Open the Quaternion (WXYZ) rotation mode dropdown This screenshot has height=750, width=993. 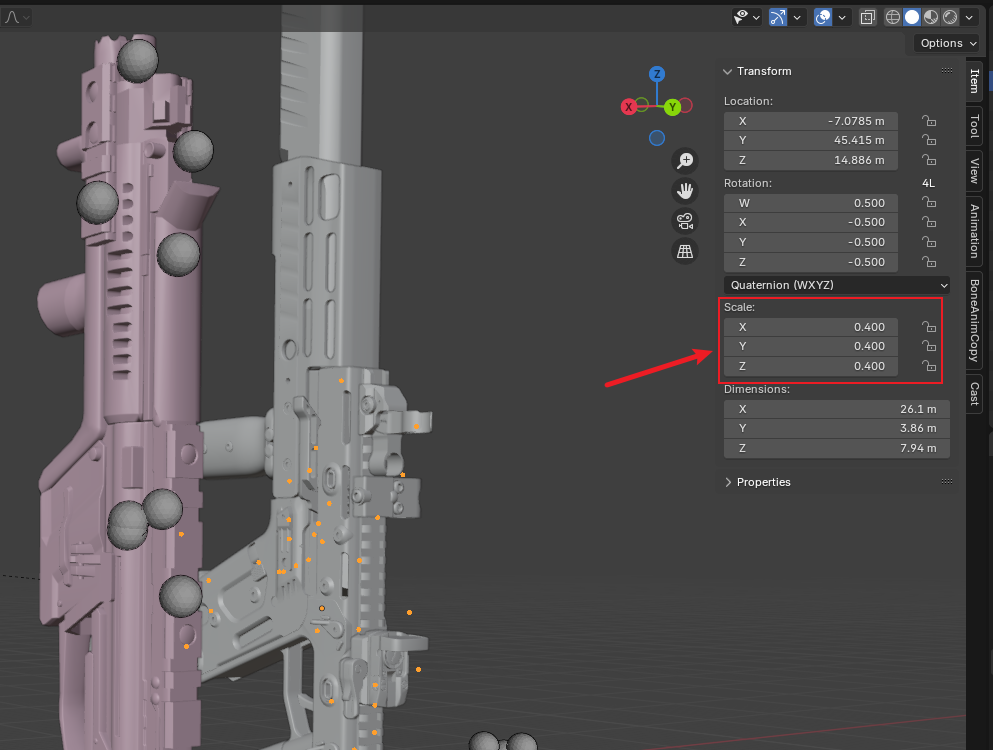836,285
